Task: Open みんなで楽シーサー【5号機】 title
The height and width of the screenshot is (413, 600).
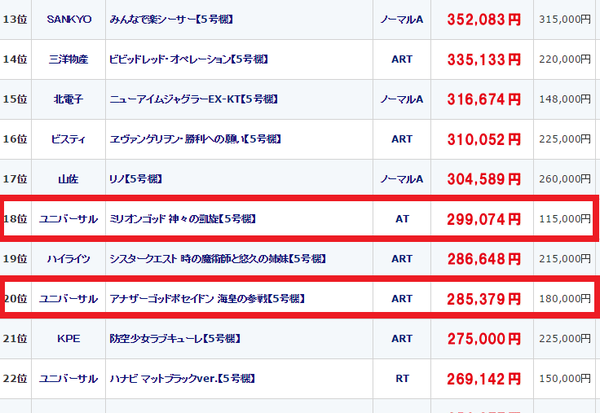Action: (x=171, y=19)
